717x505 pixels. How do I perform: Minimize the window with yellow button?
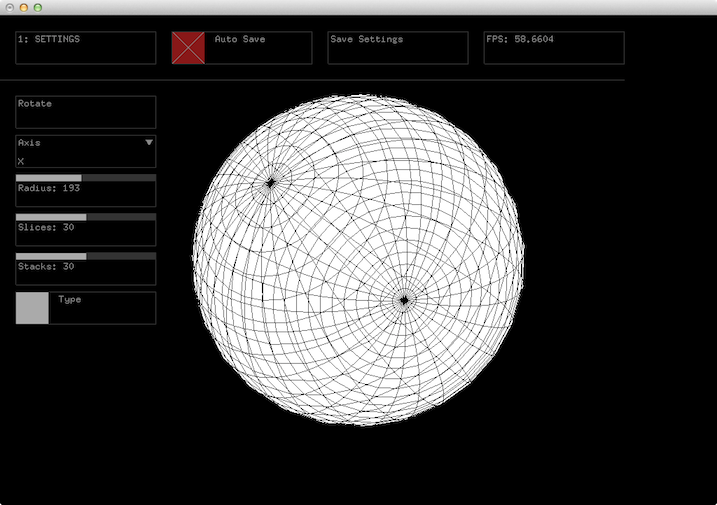(x=24, y=7)
